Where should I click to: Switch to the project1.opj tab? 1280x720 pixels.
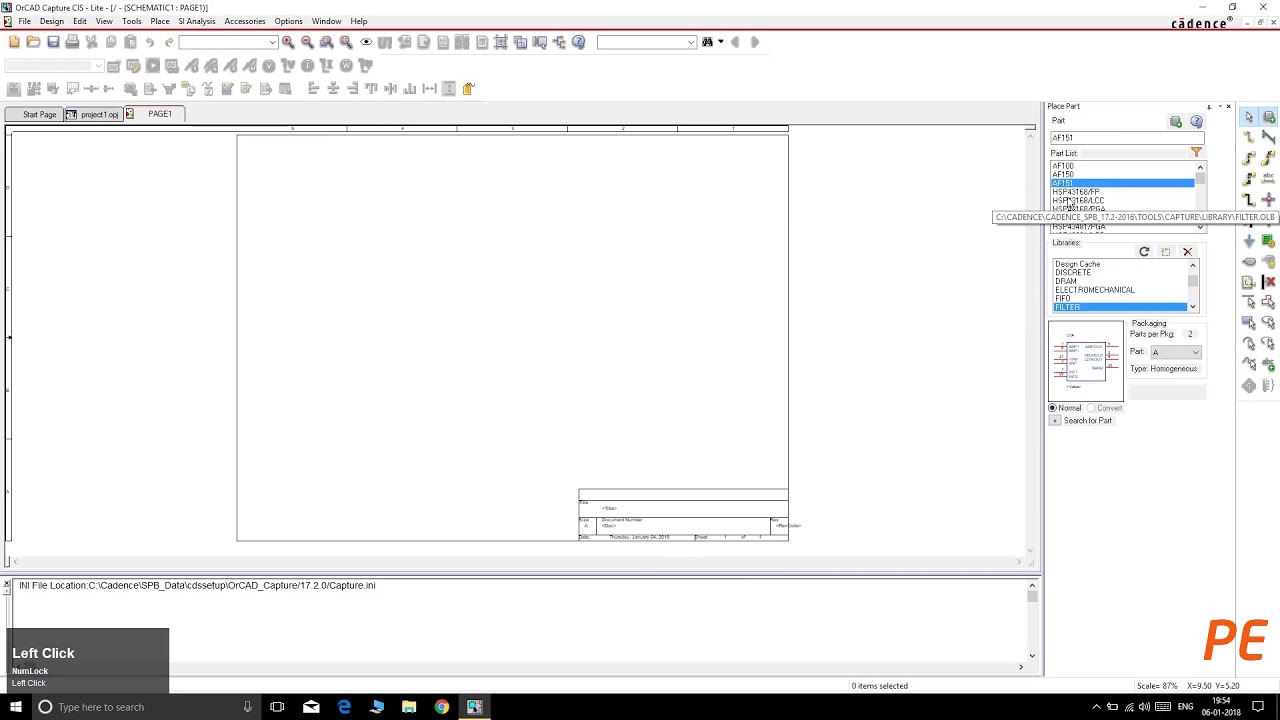(93, 114)
